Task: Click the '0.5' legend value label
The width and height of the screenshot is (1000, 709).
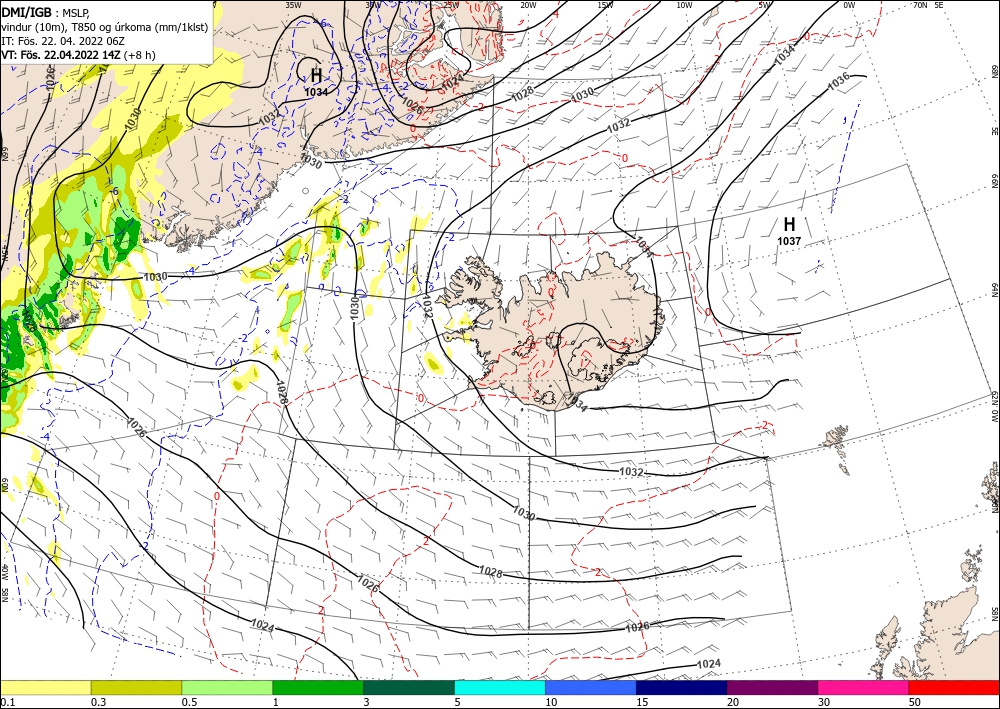Action: (x=189, y=702)
